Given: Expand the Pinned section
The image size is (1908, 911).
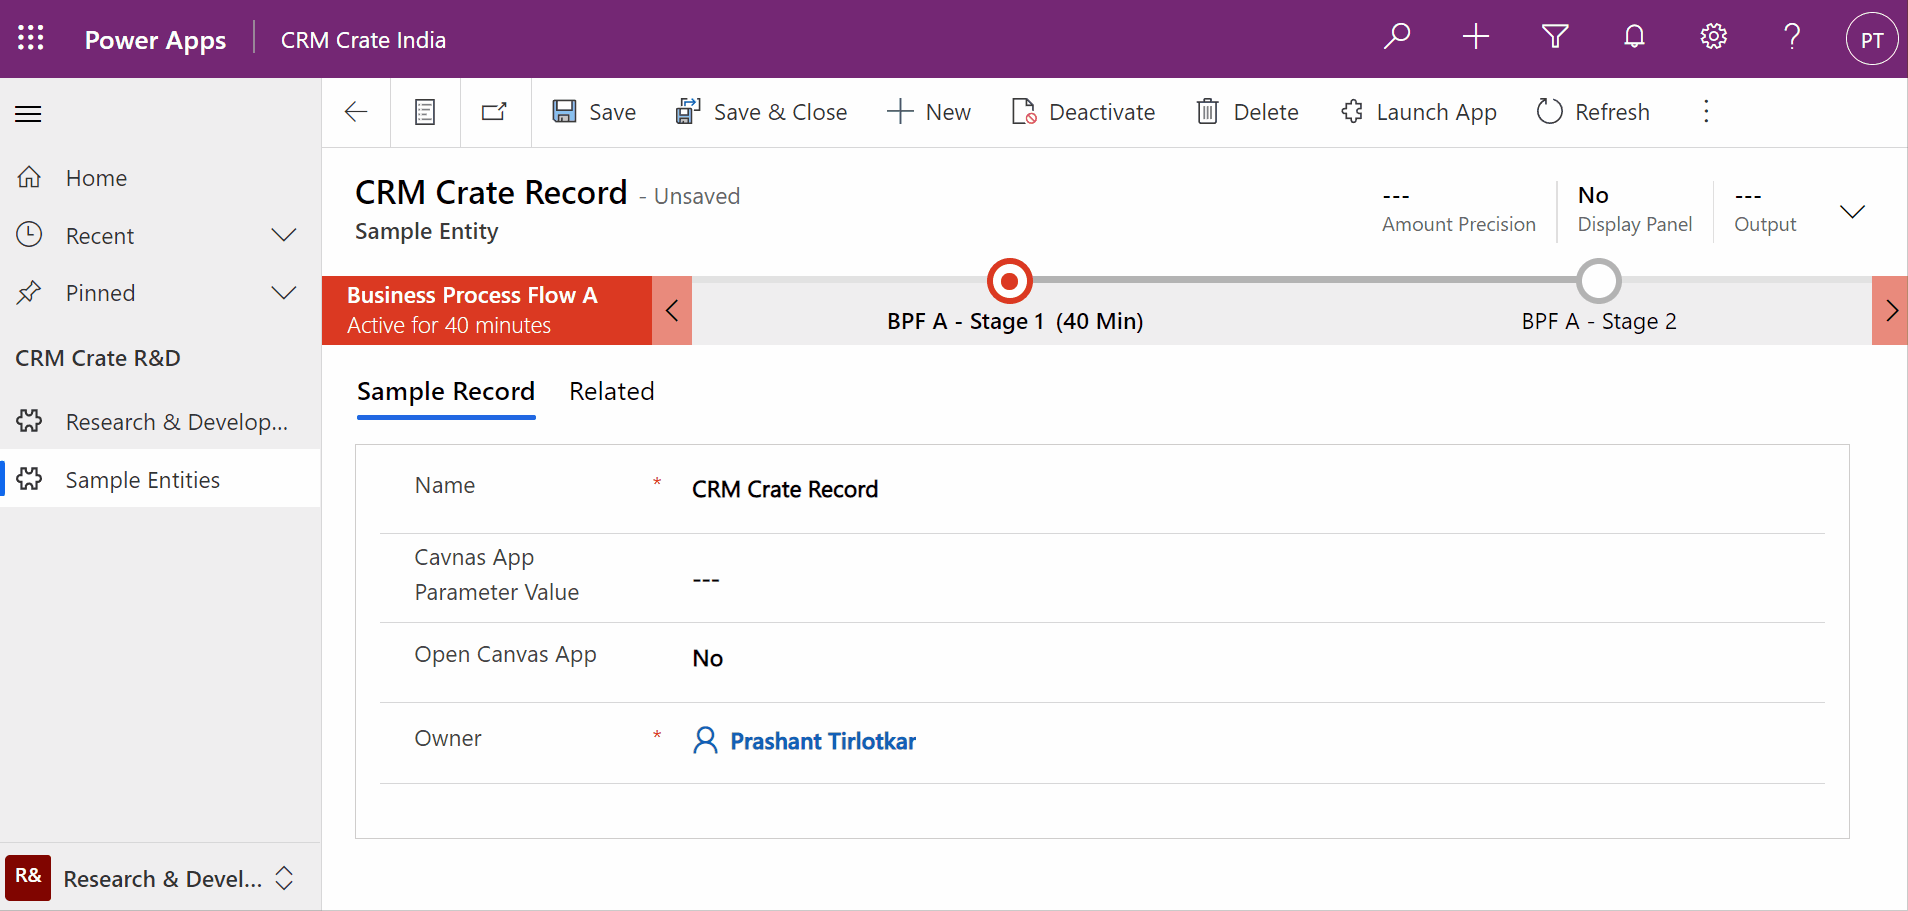Looking at the screenshot, I should click(283, 292).
